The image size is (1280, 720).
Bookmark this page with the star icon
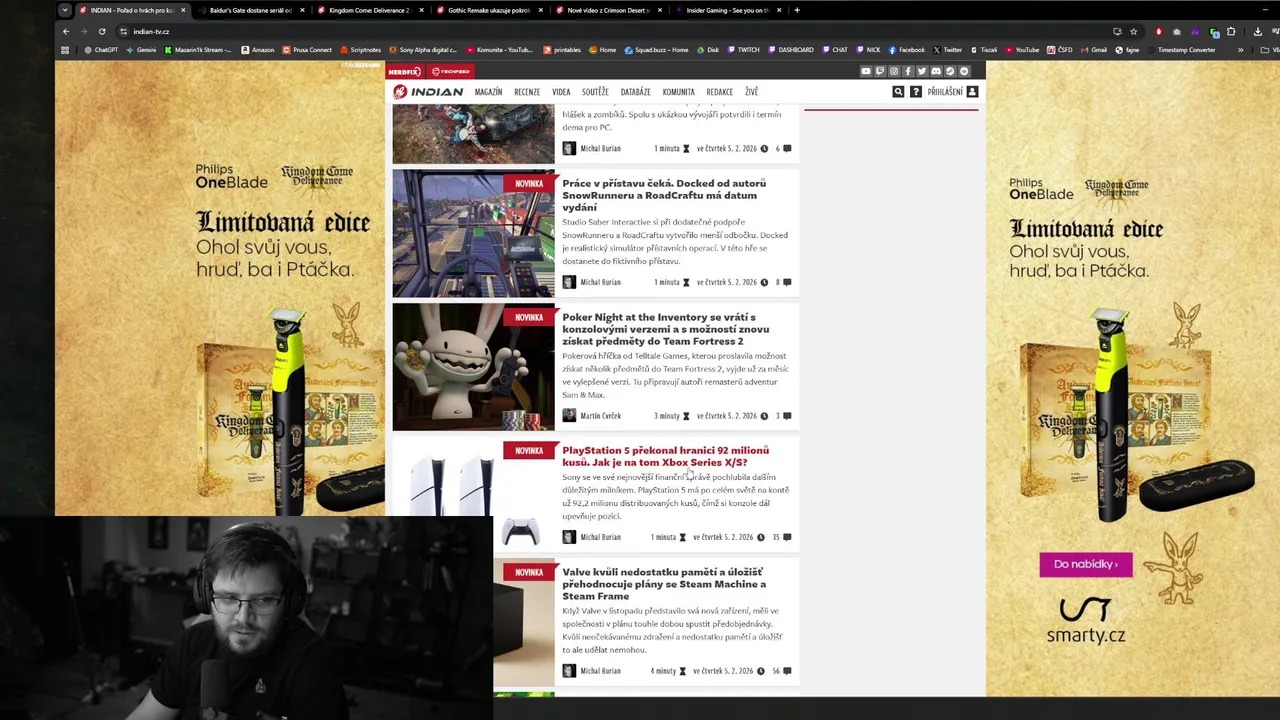tap(1133, 31)
